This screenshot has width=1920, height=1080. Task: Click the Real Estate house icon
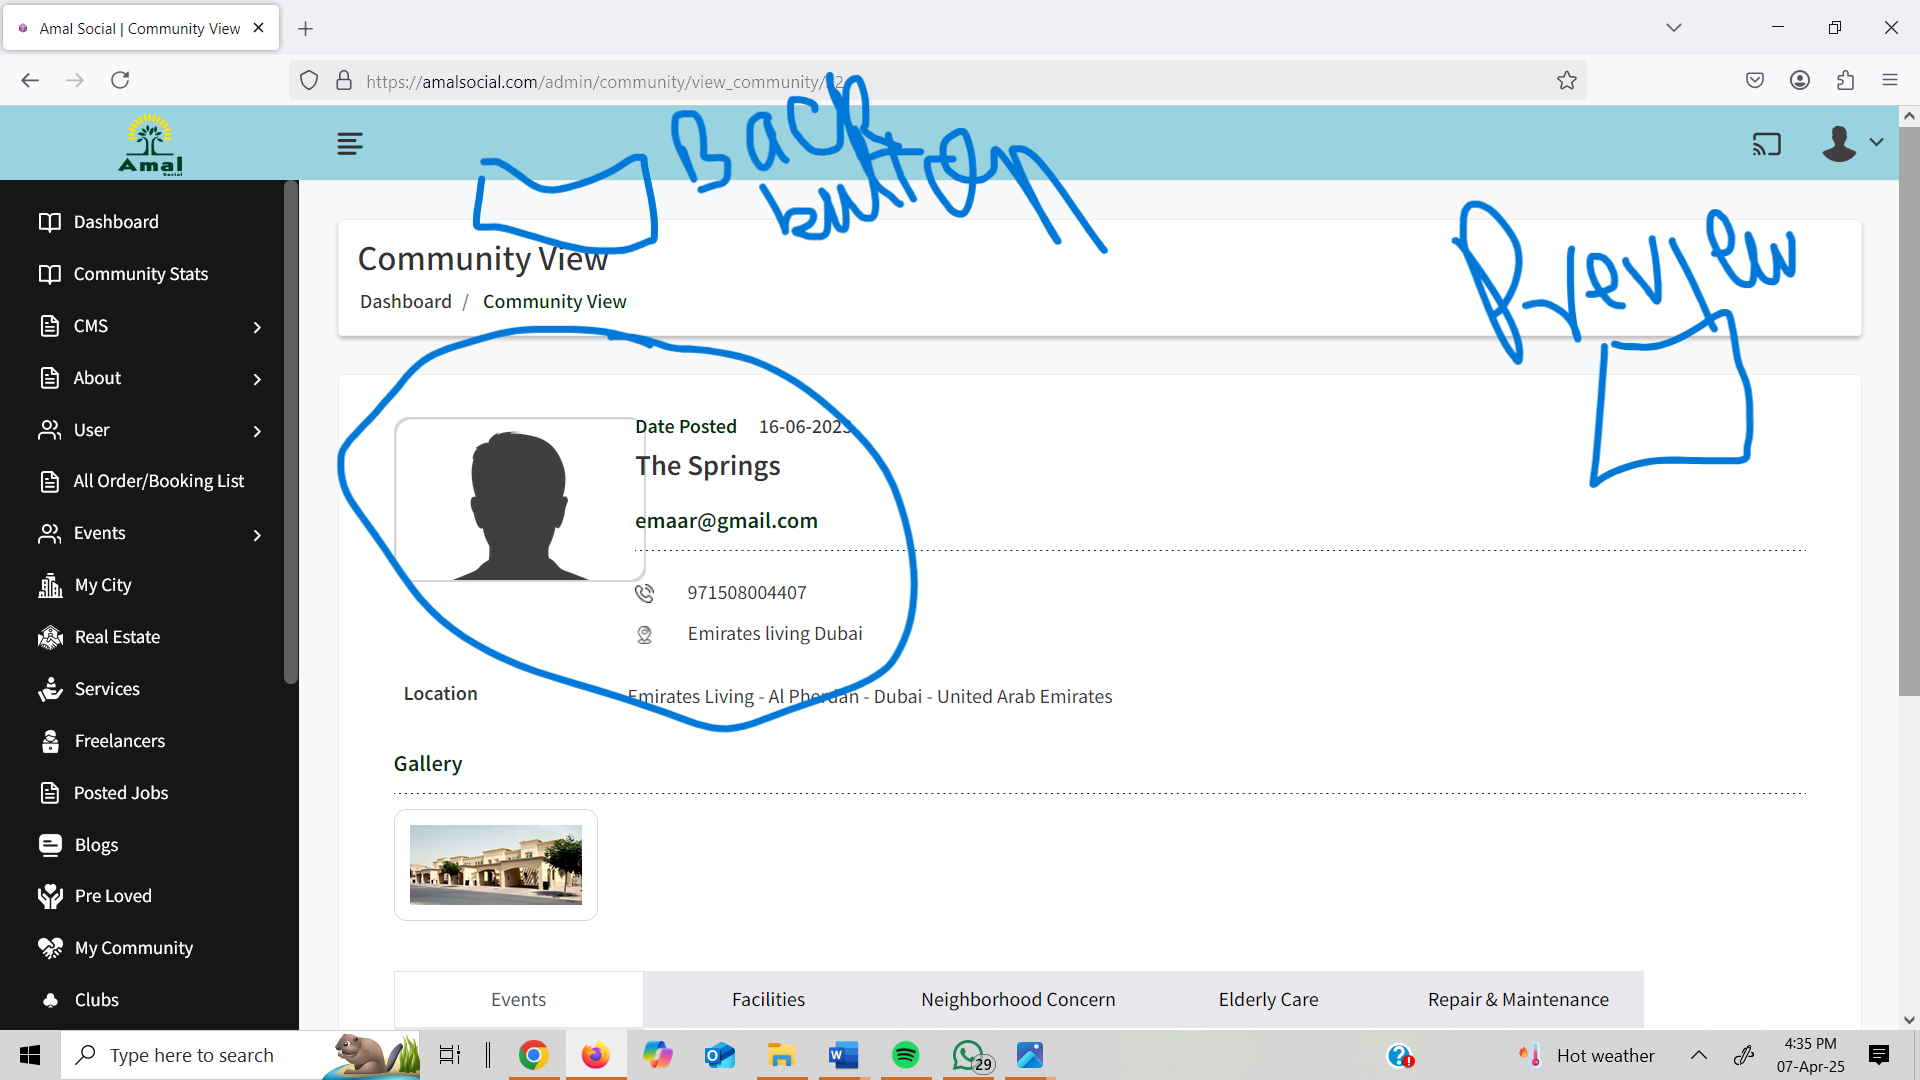click(50, 637)
